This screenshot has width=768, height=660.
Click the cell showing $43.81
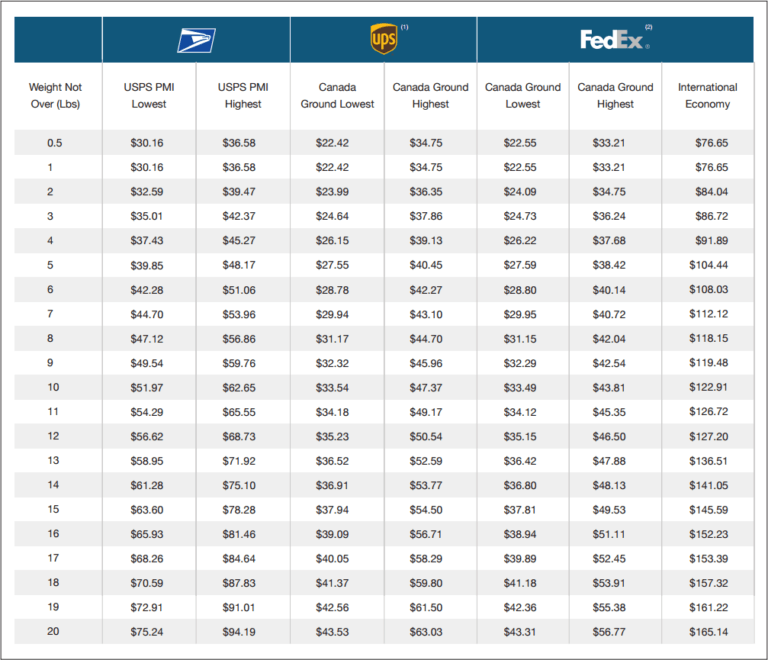[x=609, y=388]
